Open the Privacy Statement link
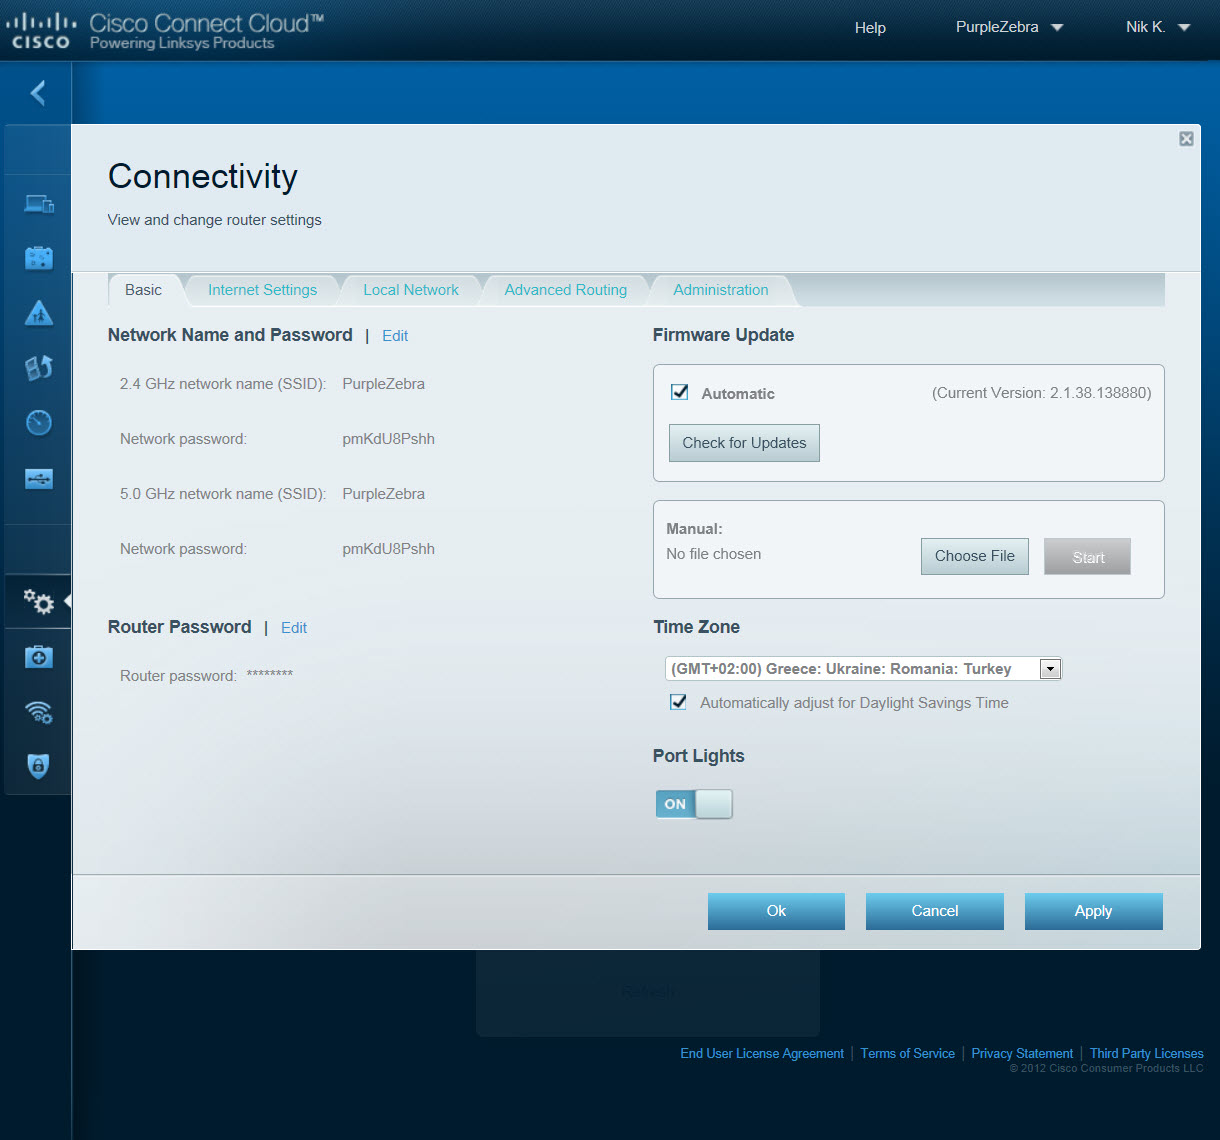This screenshot has height=1140, width=1220. (1022, 1053)
